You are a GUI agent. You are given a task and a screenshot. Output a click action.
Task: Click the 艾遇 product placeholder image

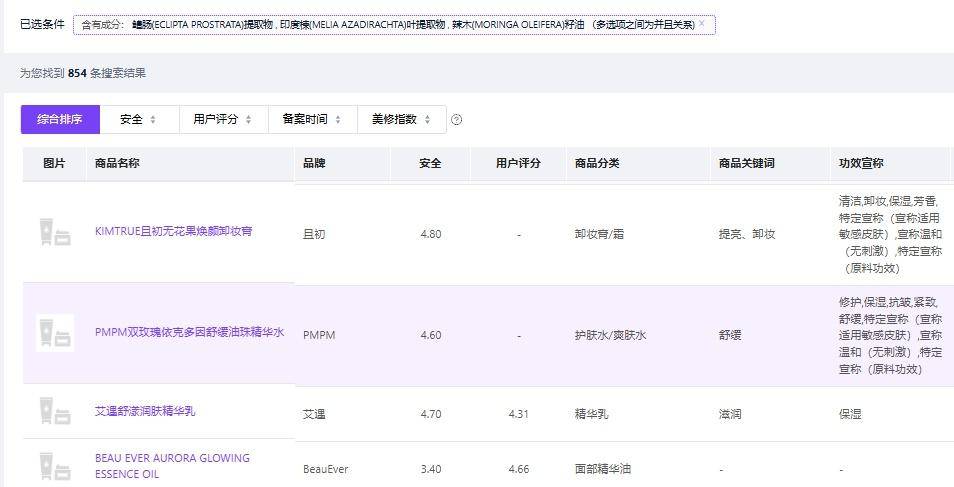coord(54,411)
